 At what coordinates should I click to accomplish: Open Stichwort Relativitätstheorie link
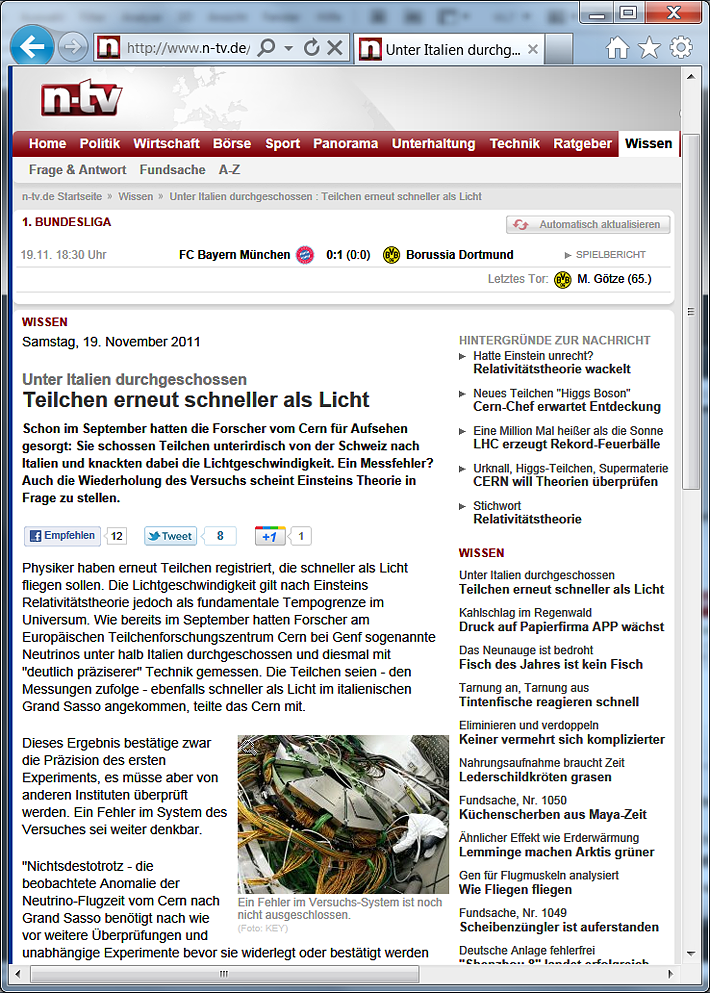pyautogui.click(x=527, y=519)
